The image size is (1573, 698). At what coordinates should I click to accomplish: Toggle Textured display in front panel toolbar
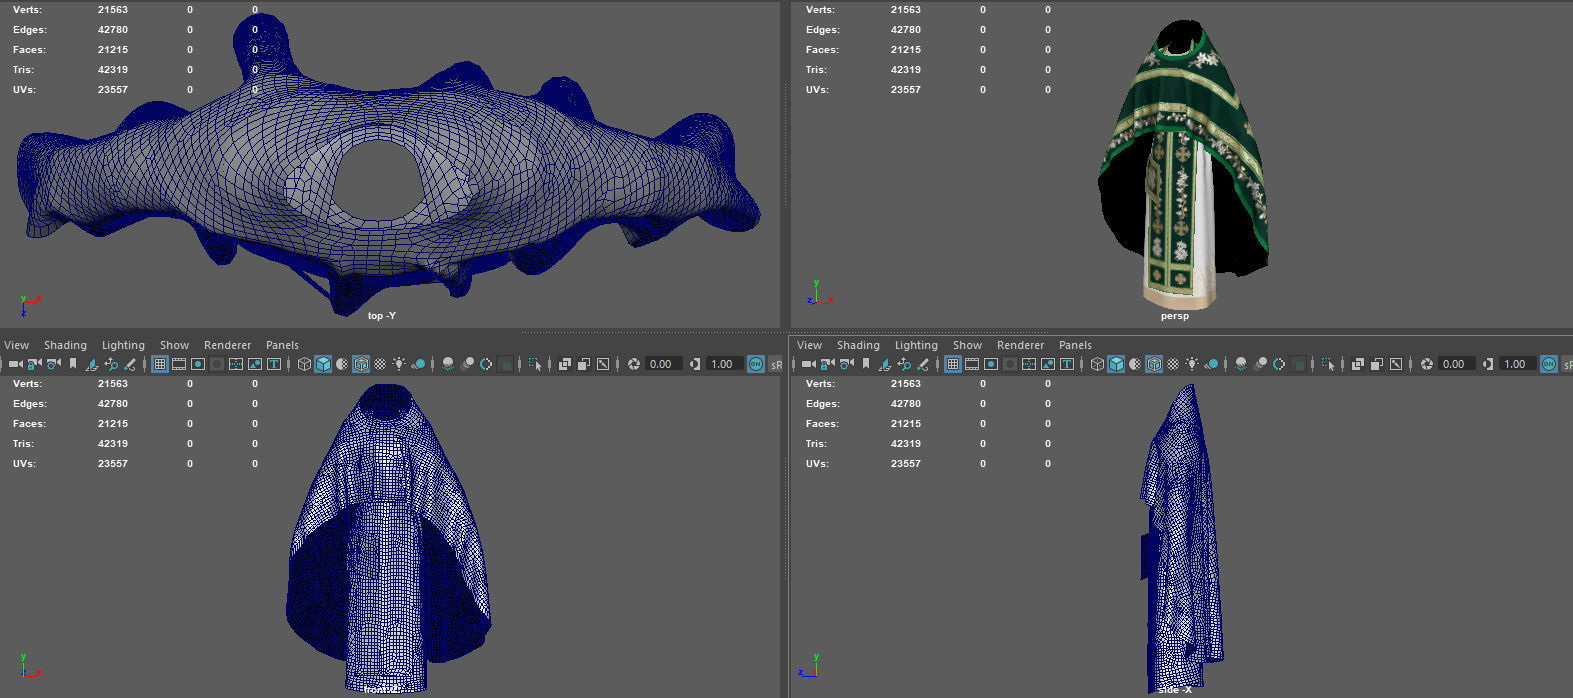click(x=380, y=364)
